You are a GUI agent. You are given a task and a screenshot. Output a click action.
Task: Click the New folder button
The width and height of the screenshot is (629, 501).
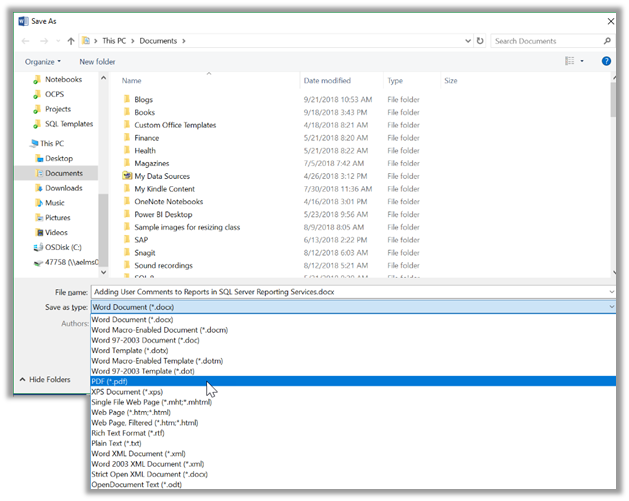coord(98,61)
